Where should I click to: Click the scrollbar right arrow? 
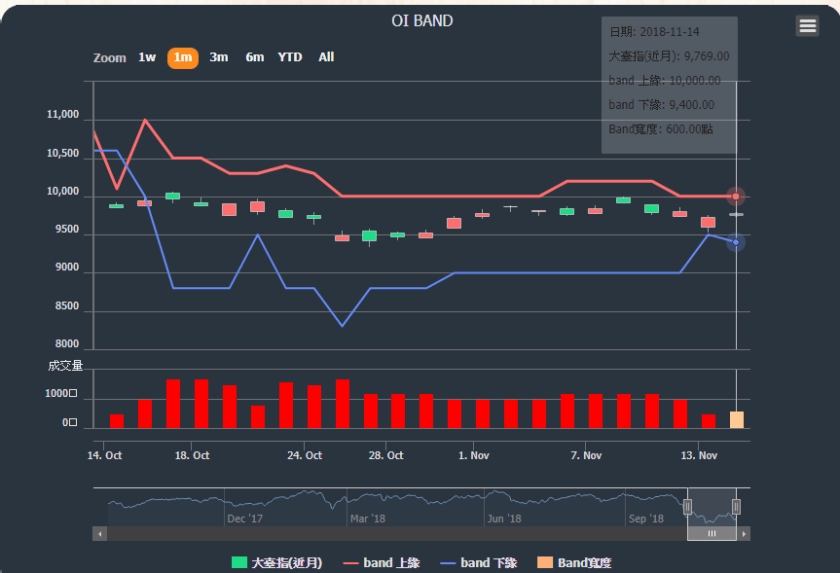743,534
